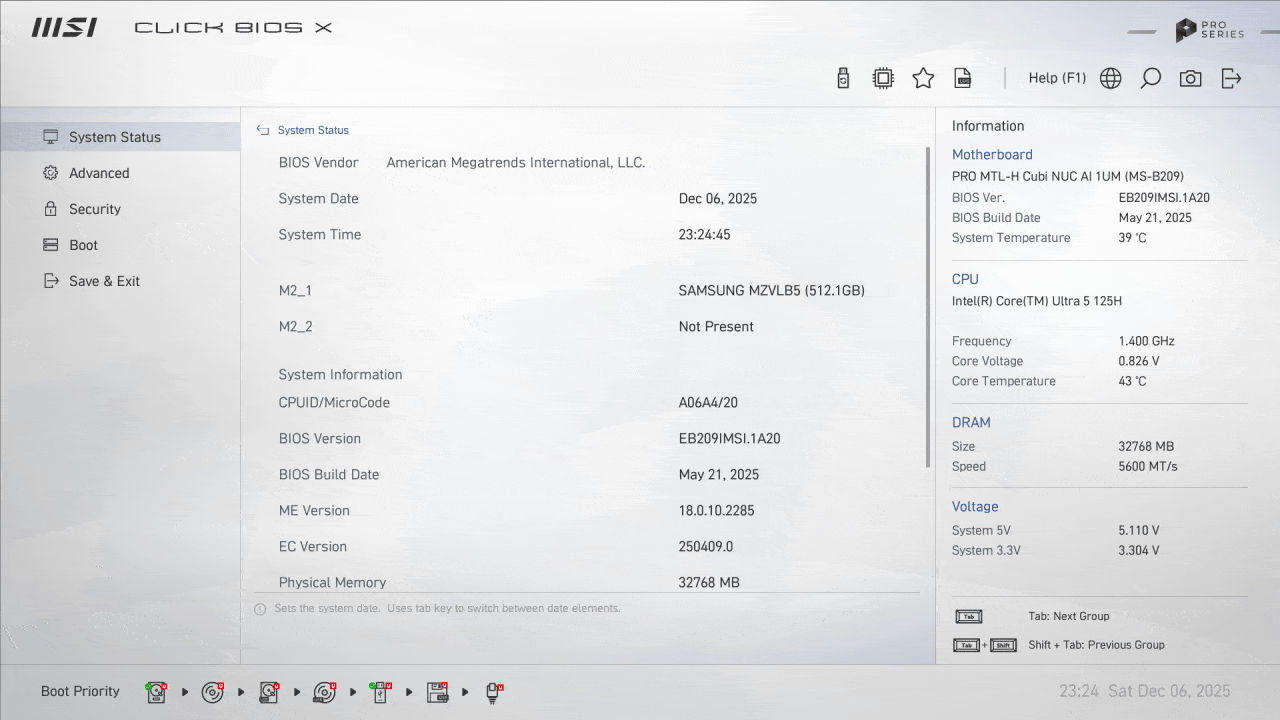Click the System Status list scrollbar
This screenshot has height=720, width=1280.
(928, 307)
